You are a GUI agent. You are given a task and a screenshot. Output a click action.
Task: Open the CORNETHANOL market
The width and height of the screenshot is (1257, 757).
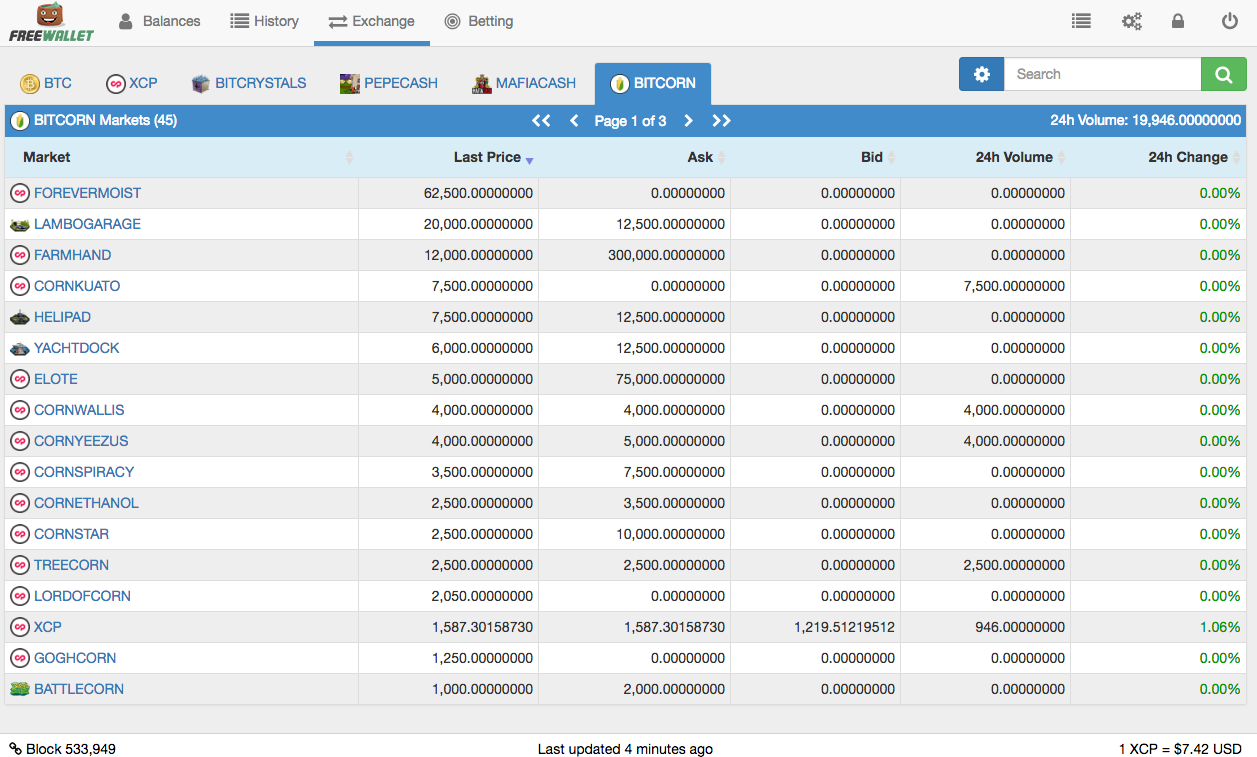(86, 503)
